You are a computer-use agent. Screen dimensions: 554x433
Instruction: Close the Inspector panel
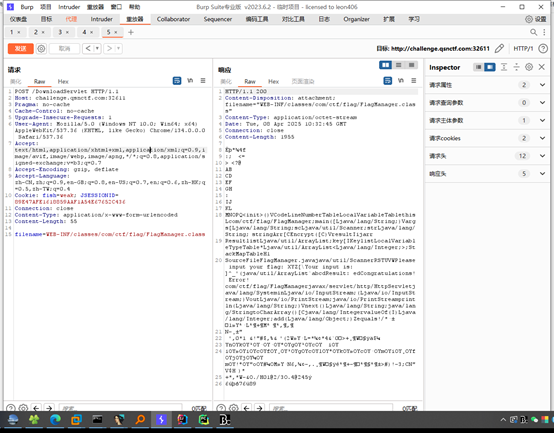(542, 67)
